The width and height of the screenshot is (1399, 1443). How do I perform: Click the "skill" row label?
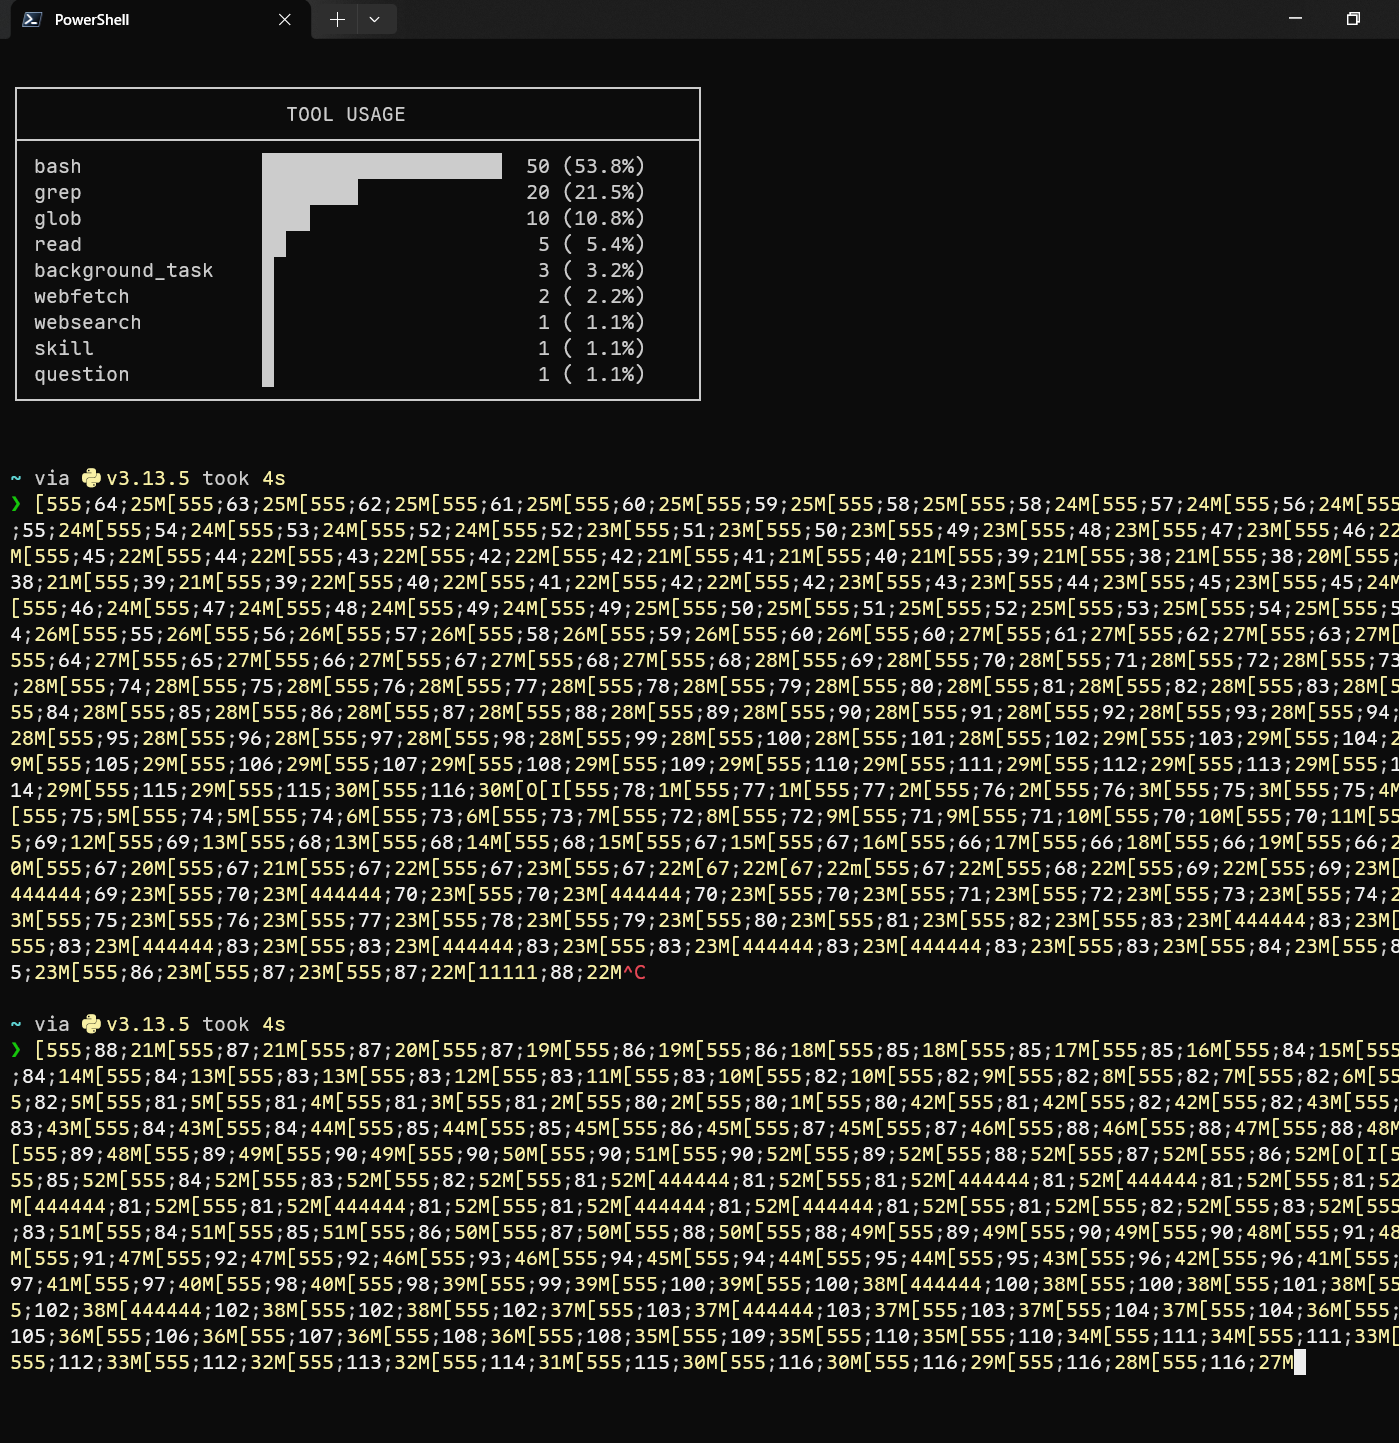64,348
